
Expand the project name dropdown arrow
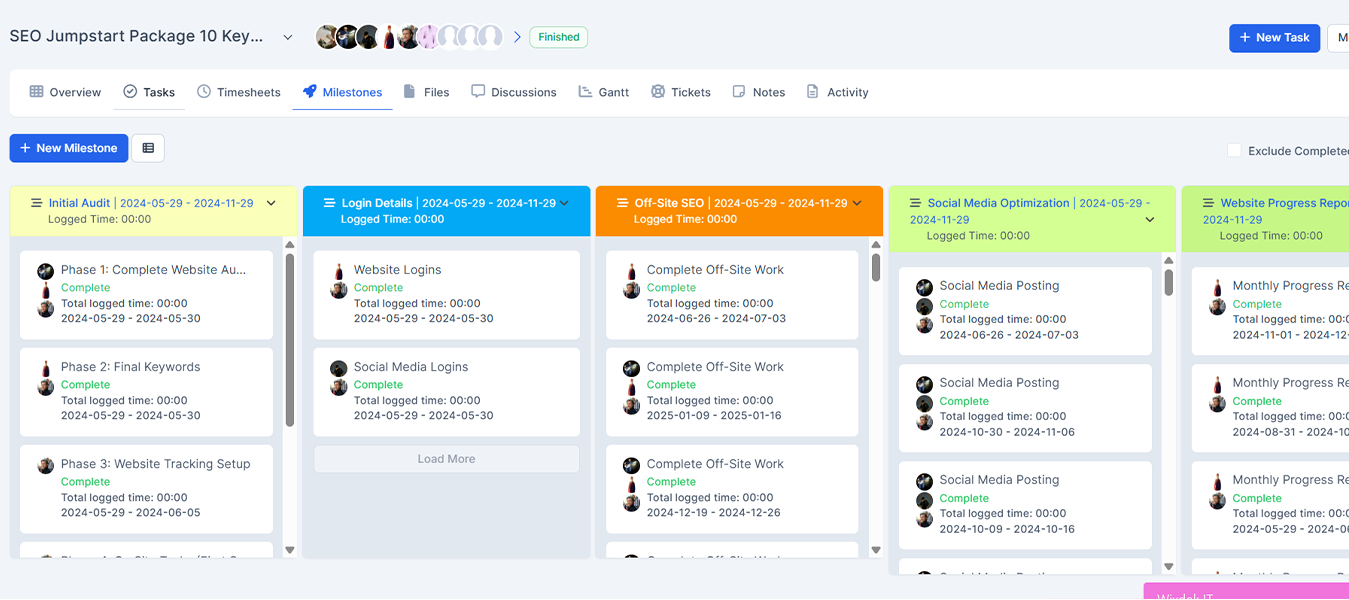click(x=288, y=37)
